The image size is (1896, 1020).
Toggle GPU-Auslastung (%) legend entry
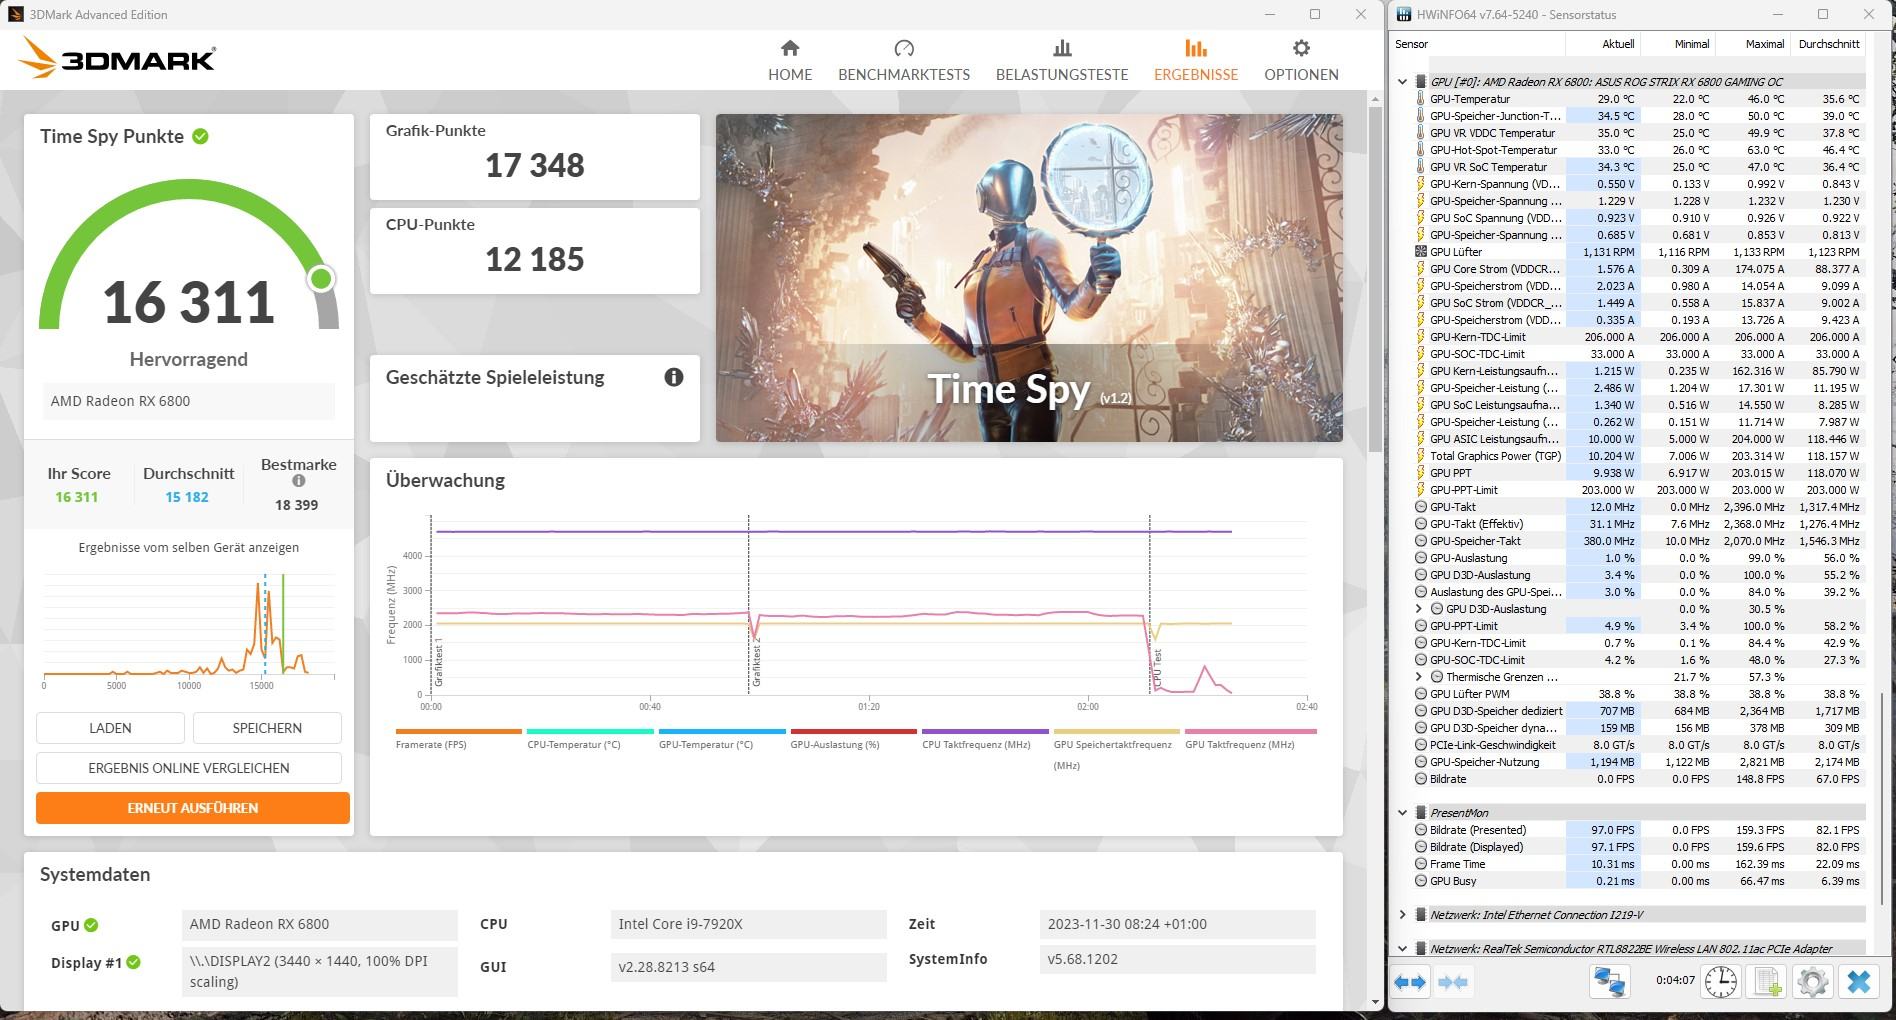(853, 738)
